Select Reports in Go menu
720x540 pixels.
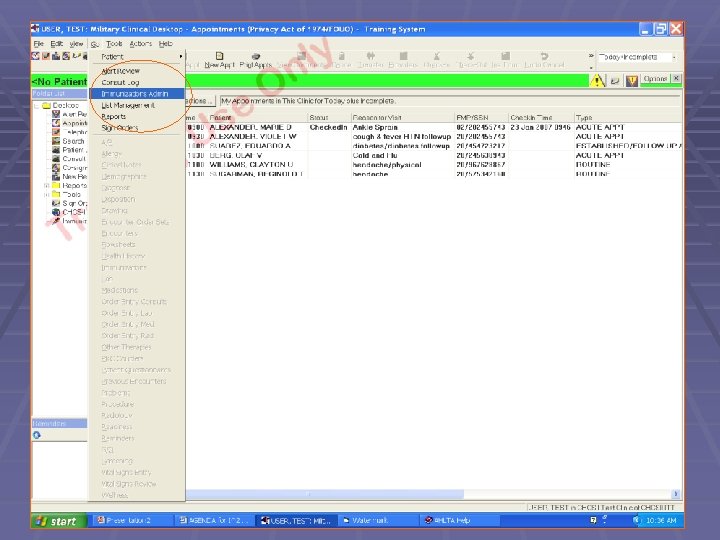click(137, 117)
